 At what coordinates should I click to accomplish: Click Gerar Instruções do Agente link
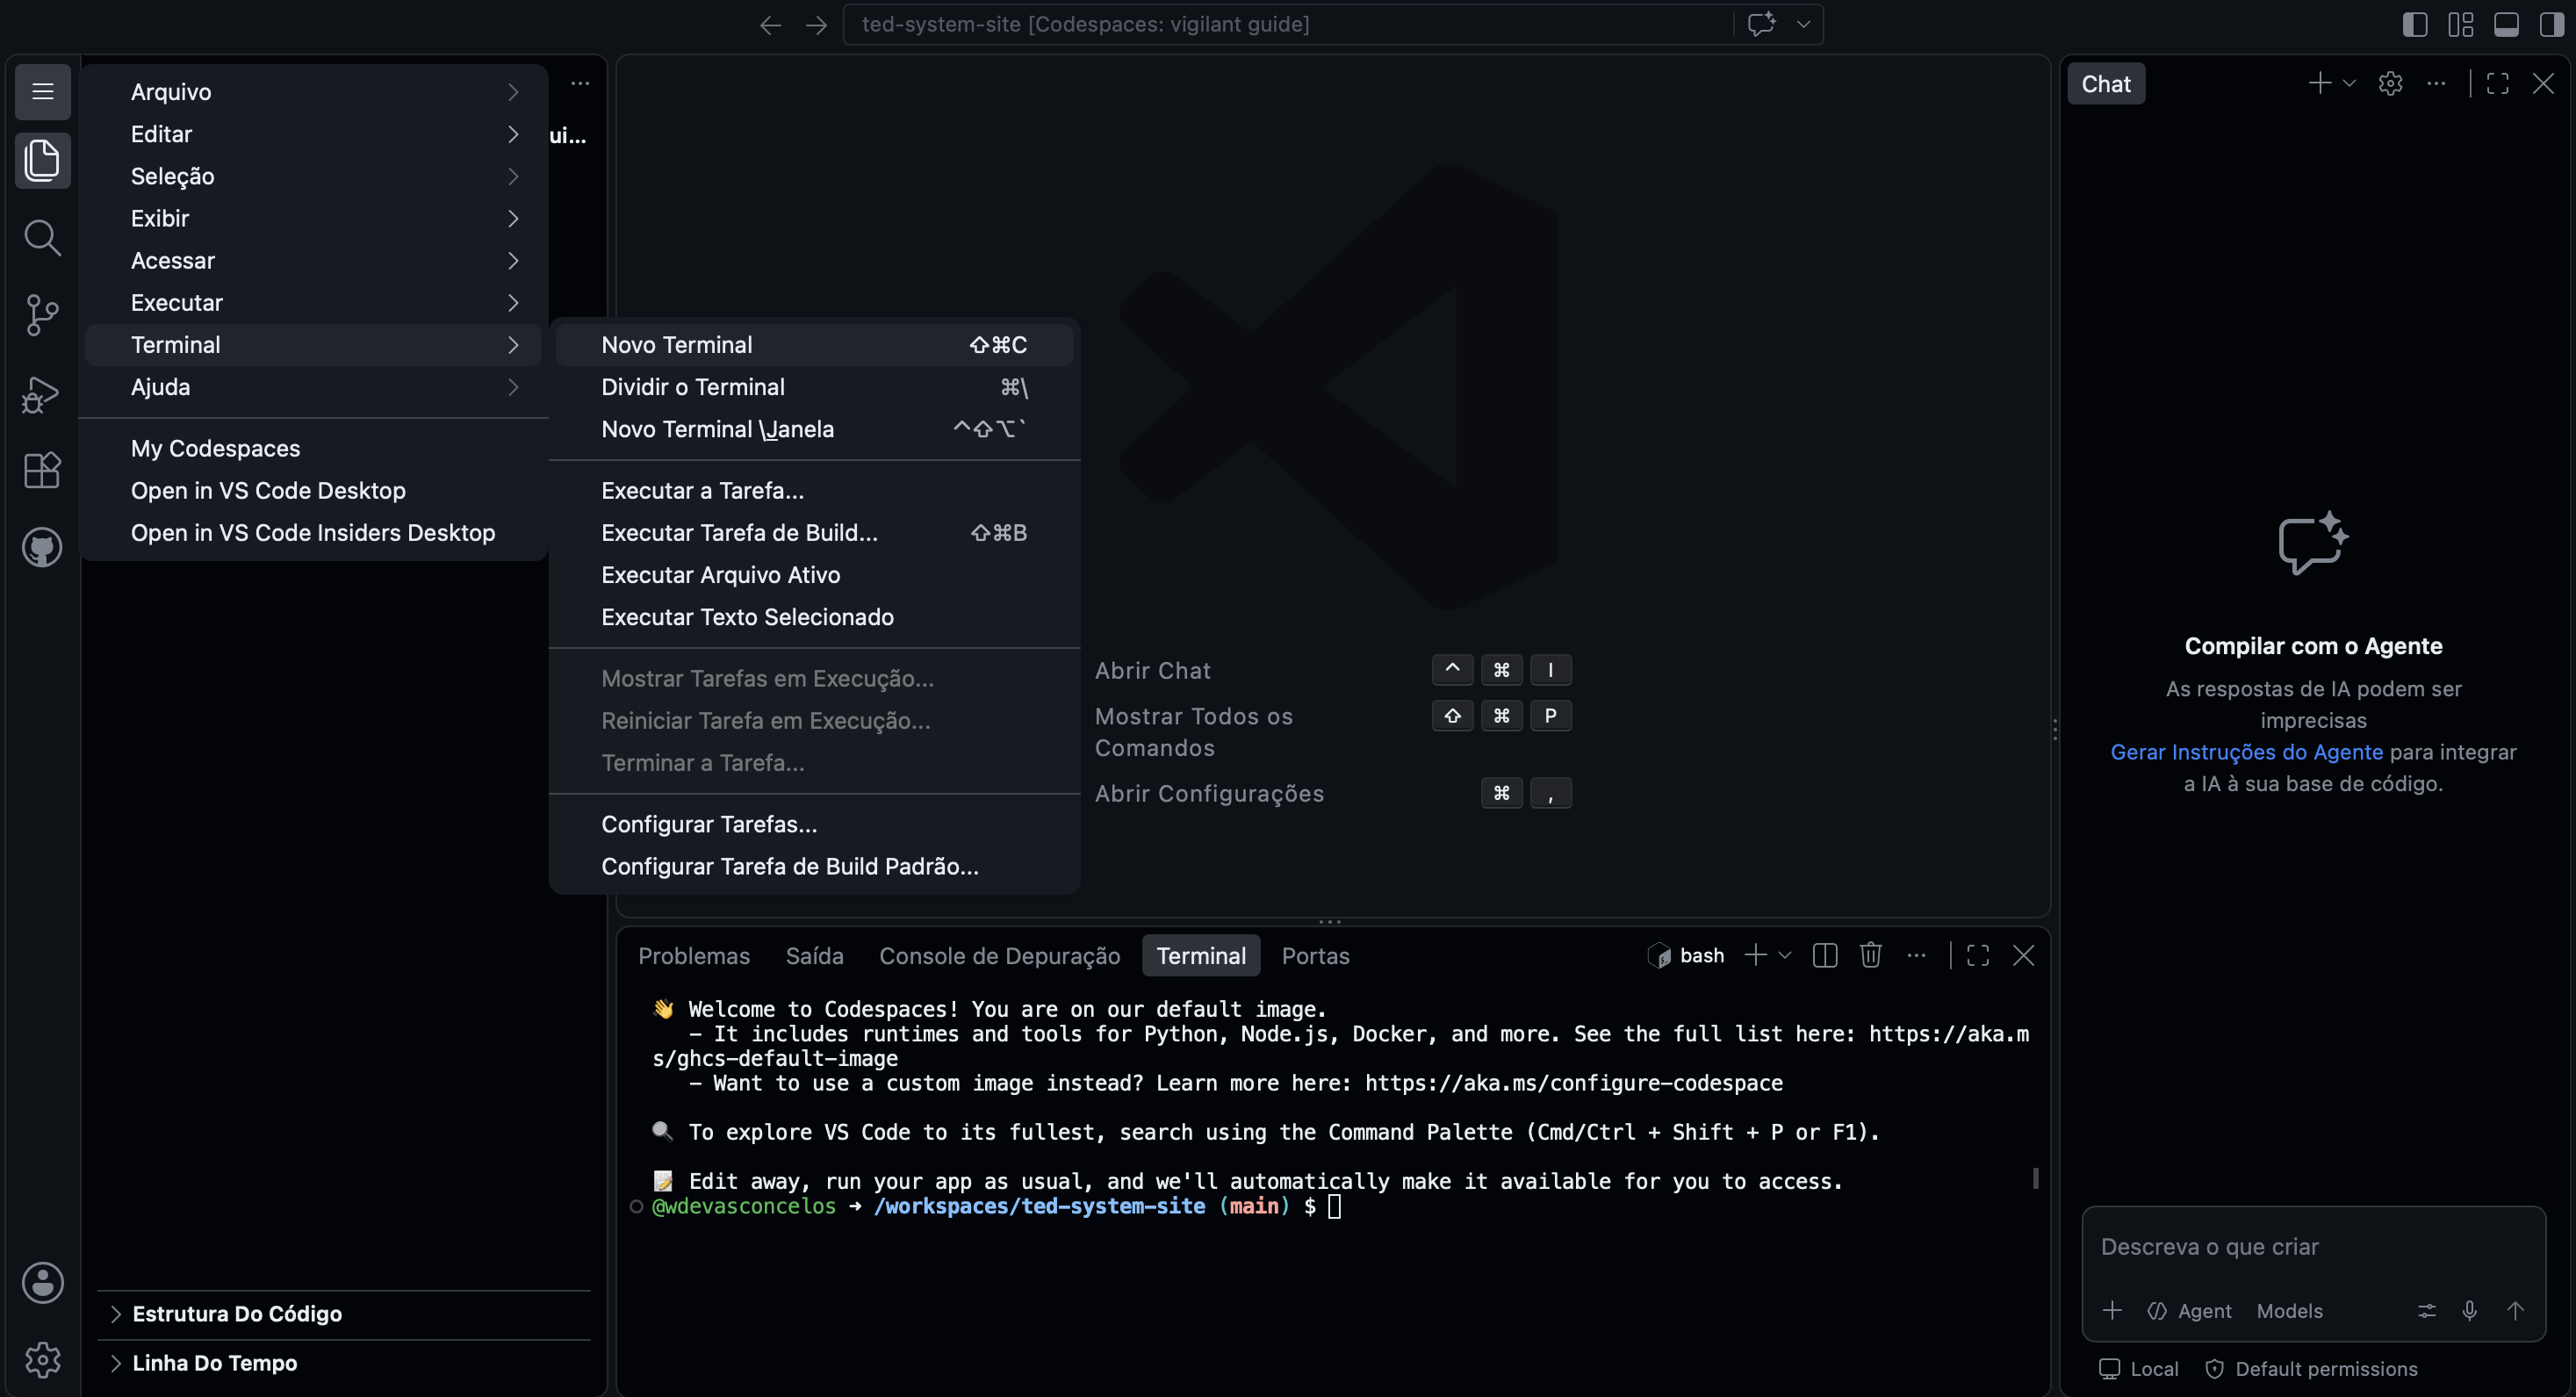coord(2247,752)
